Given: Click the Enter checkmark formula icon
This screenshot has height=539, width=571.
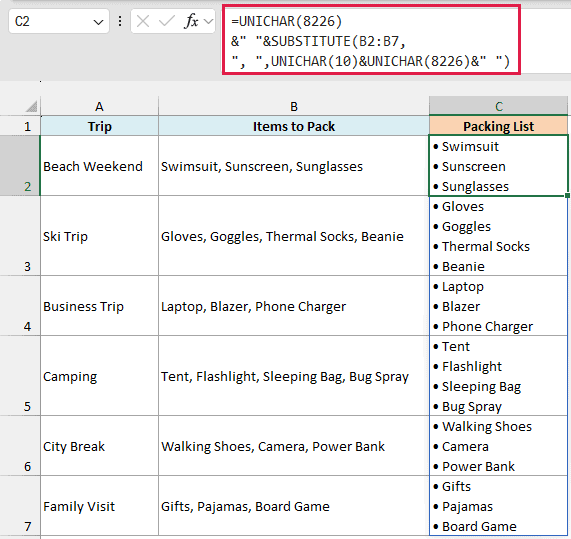Looking at the screenshot, I should [x=167, y=21].
